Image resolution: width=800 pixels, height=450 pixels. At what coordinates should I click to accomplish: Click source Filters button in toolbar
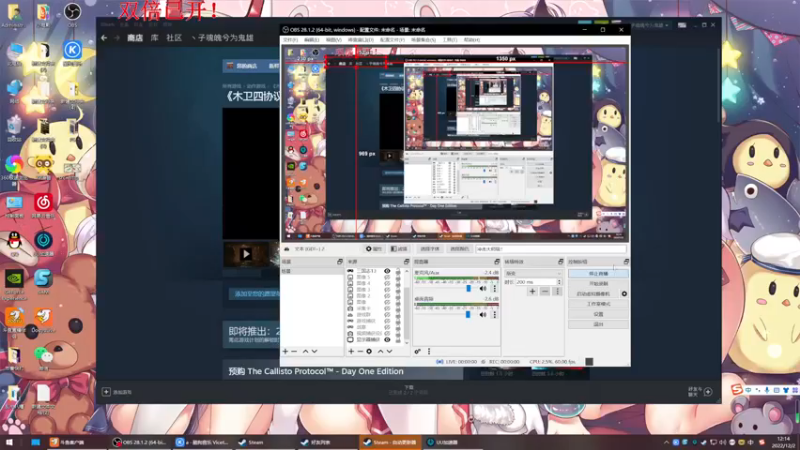399,249
